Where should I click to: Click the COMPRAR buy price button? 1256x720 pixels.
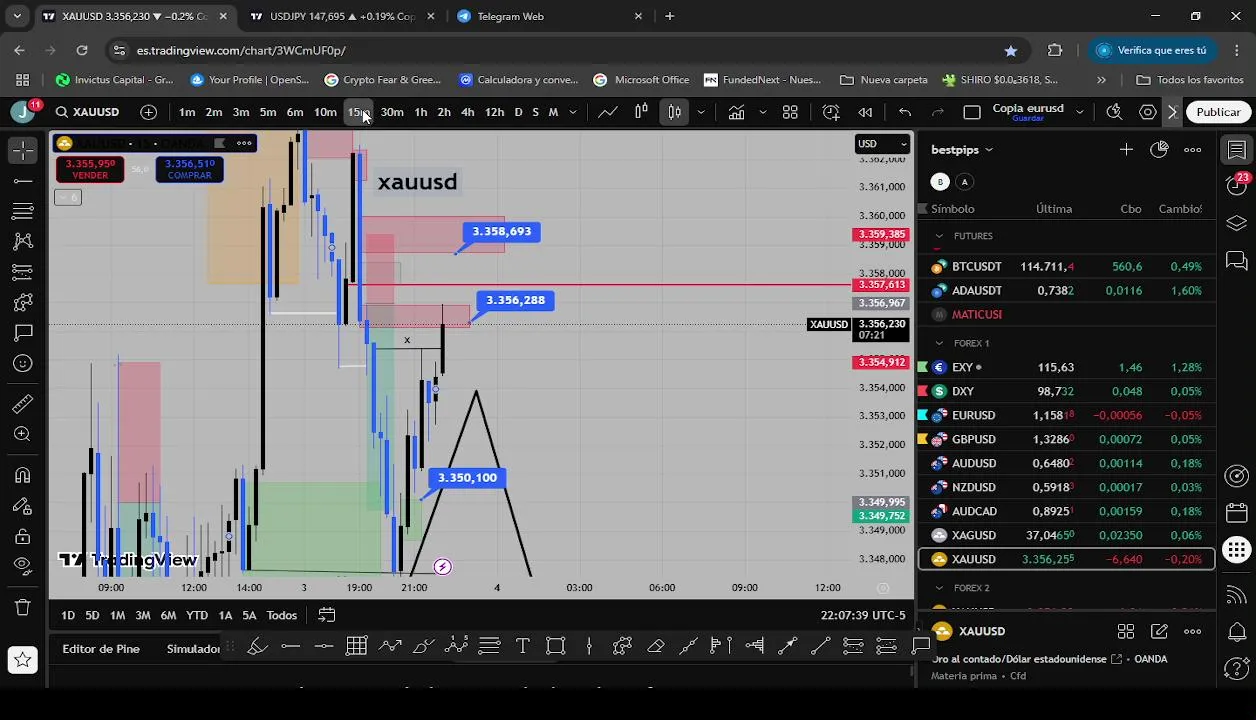click(x=190, y=169)
